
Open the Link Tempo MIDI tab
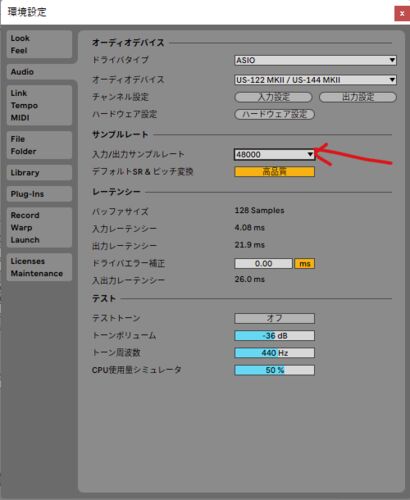39,105
